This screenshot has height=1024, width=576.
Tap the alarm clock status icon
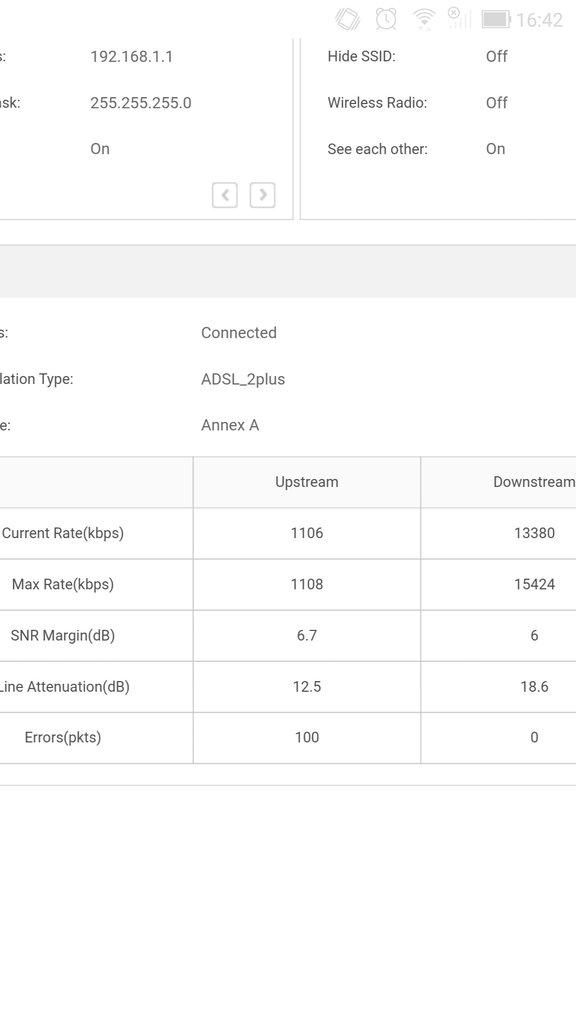point(386,19)
